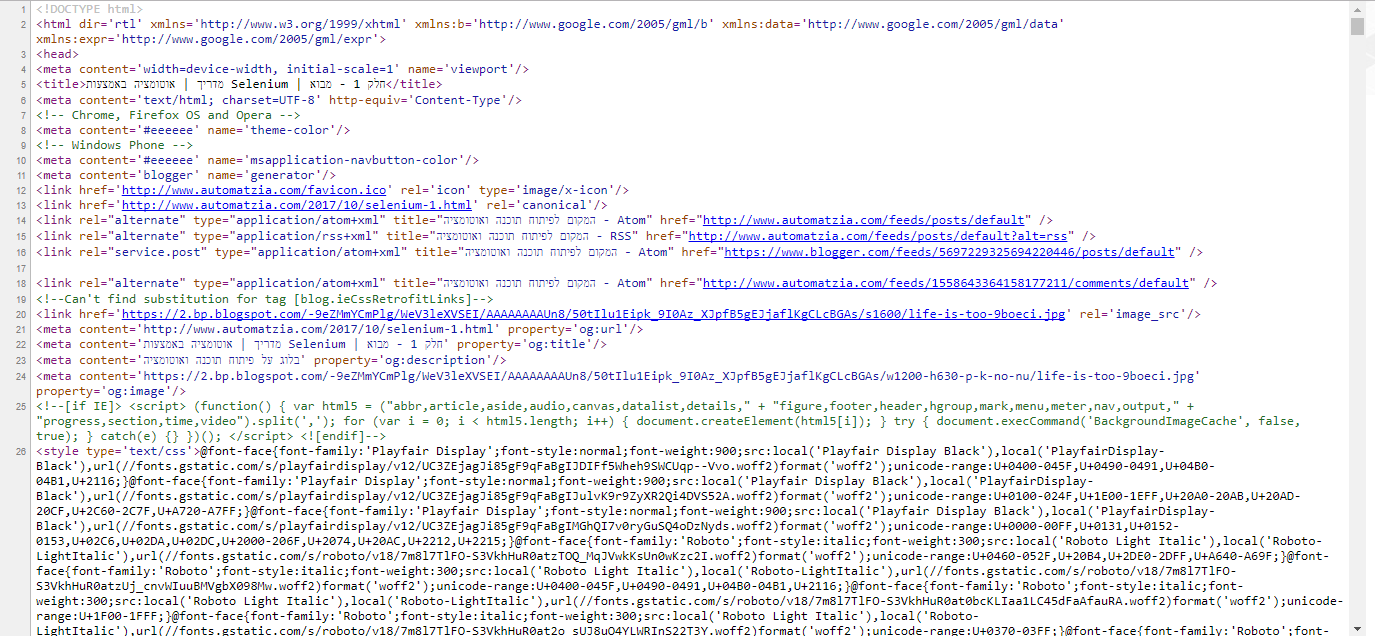Click line number 17 in the gutter
This screenshot has height=636, width=1375.
click(x=21, y=267)
